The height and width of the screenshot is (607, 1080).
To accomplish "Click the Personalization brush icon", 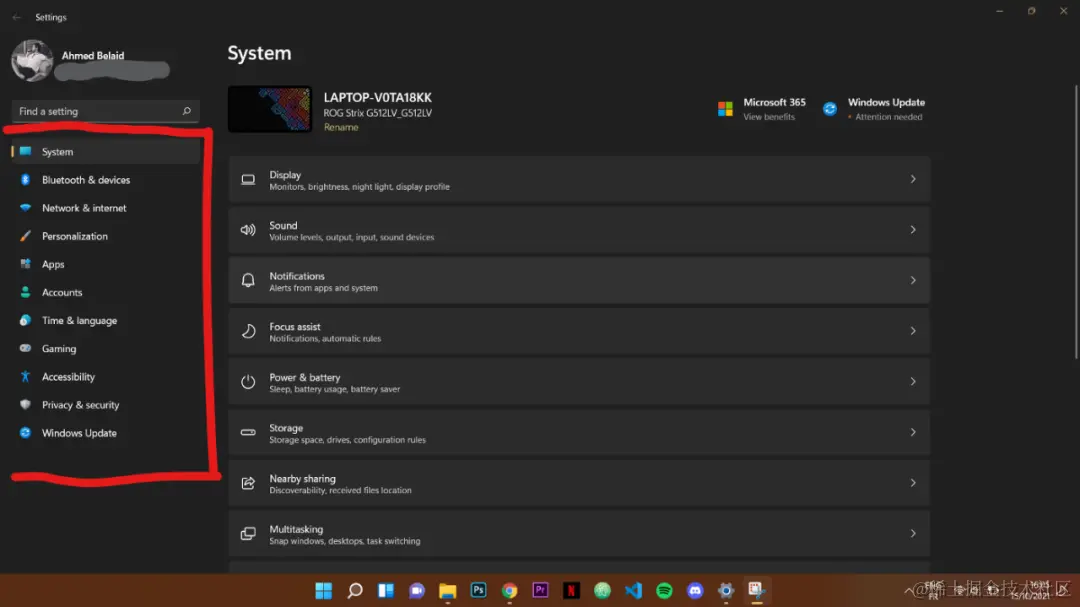I will 25,236.
